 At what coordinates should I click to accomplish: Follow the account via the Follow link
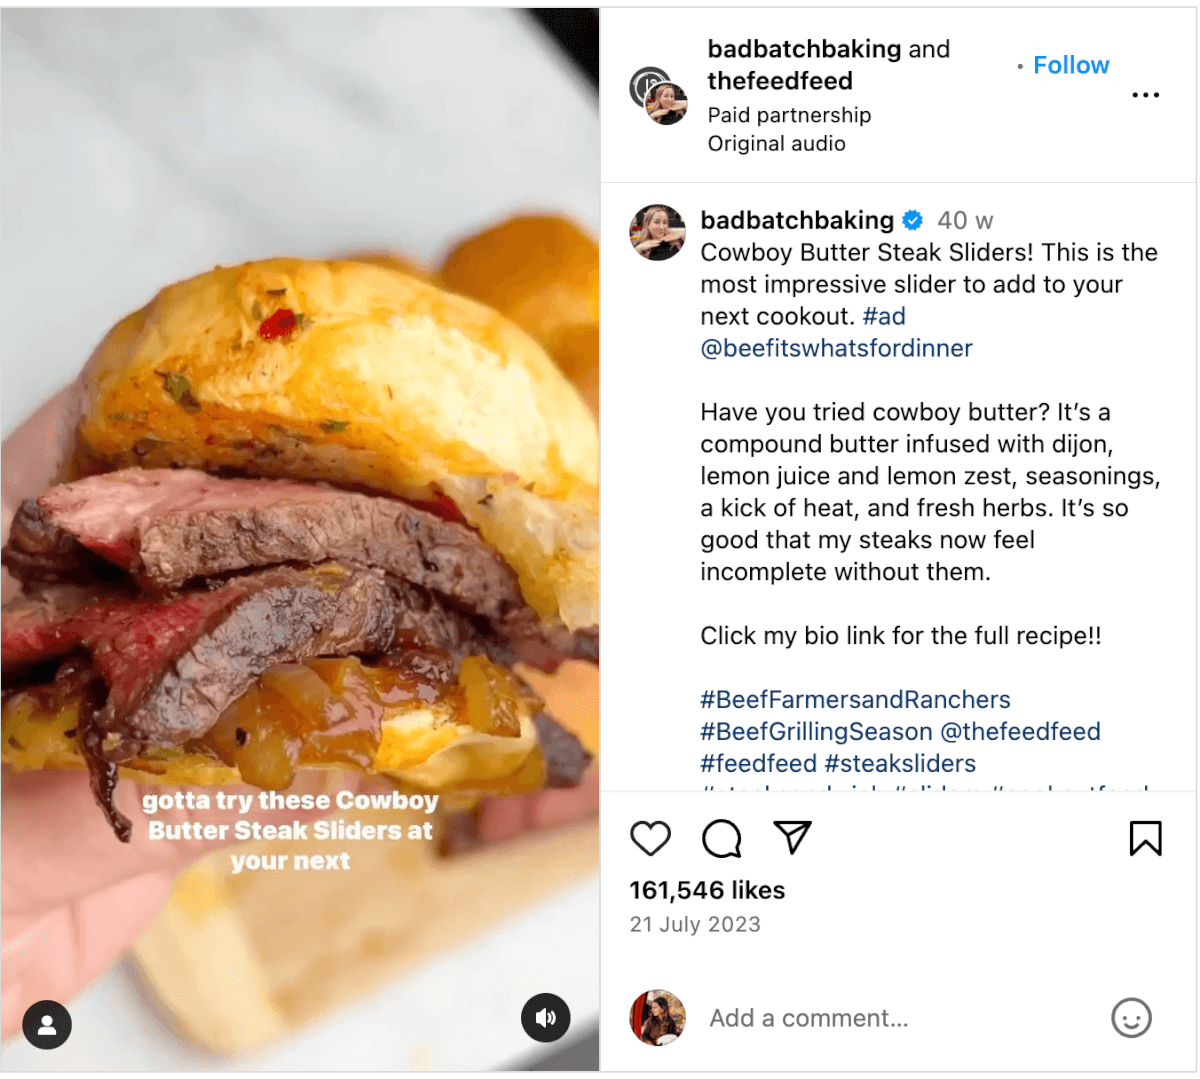tap(1071, 64)
